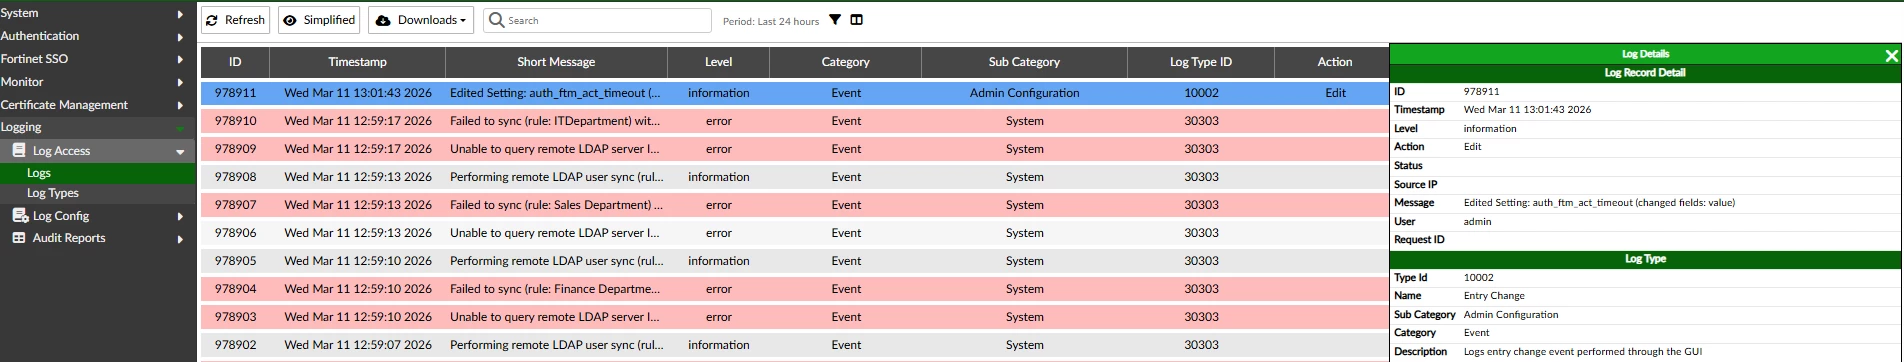Select log row ID 978909
The image size is (1904, 362).
794,149
